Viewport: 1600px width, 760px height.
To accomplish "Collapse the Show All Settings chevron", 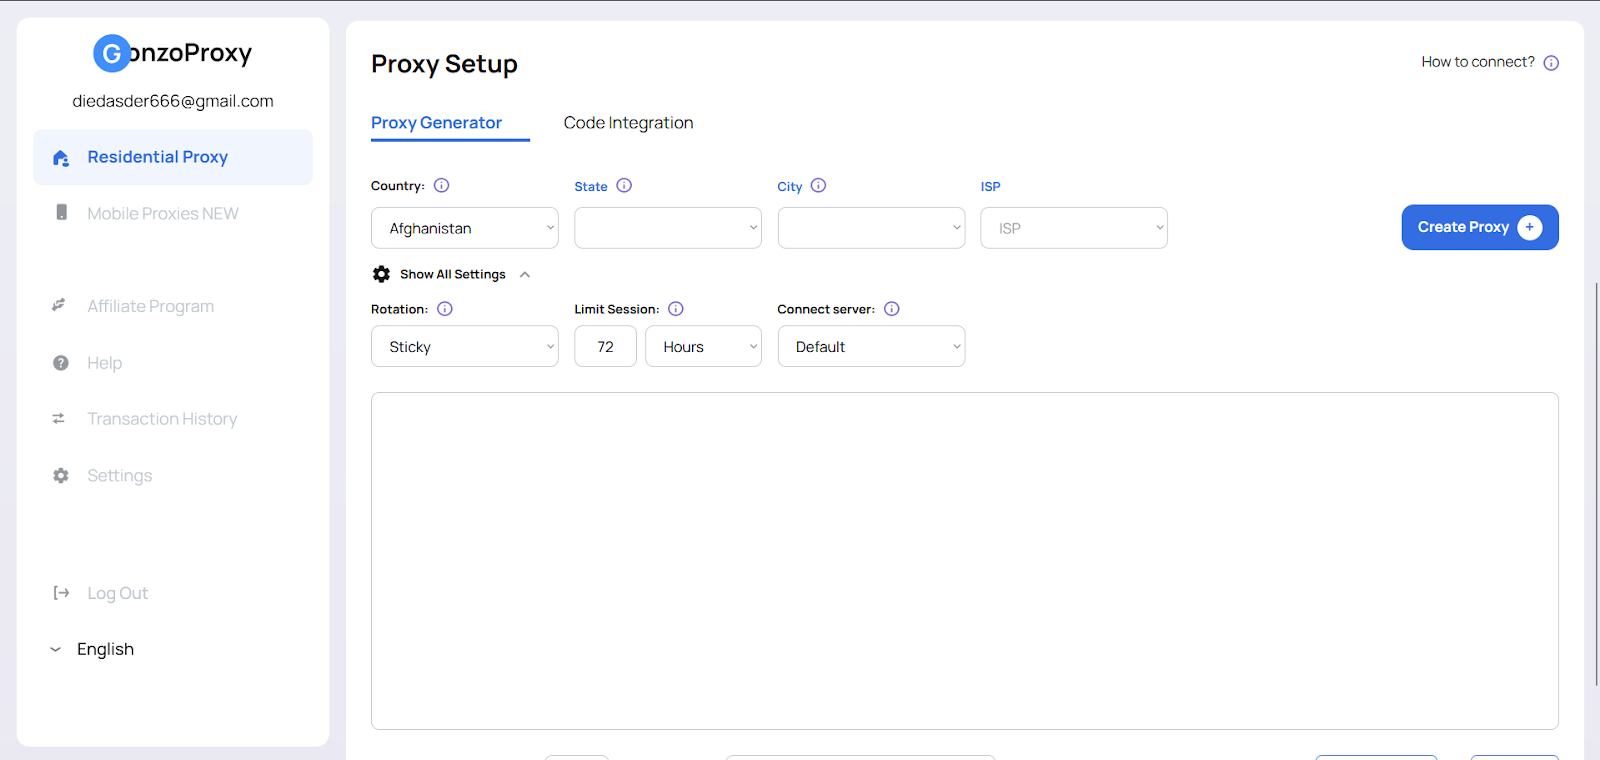I will click(x=525, y=275).
